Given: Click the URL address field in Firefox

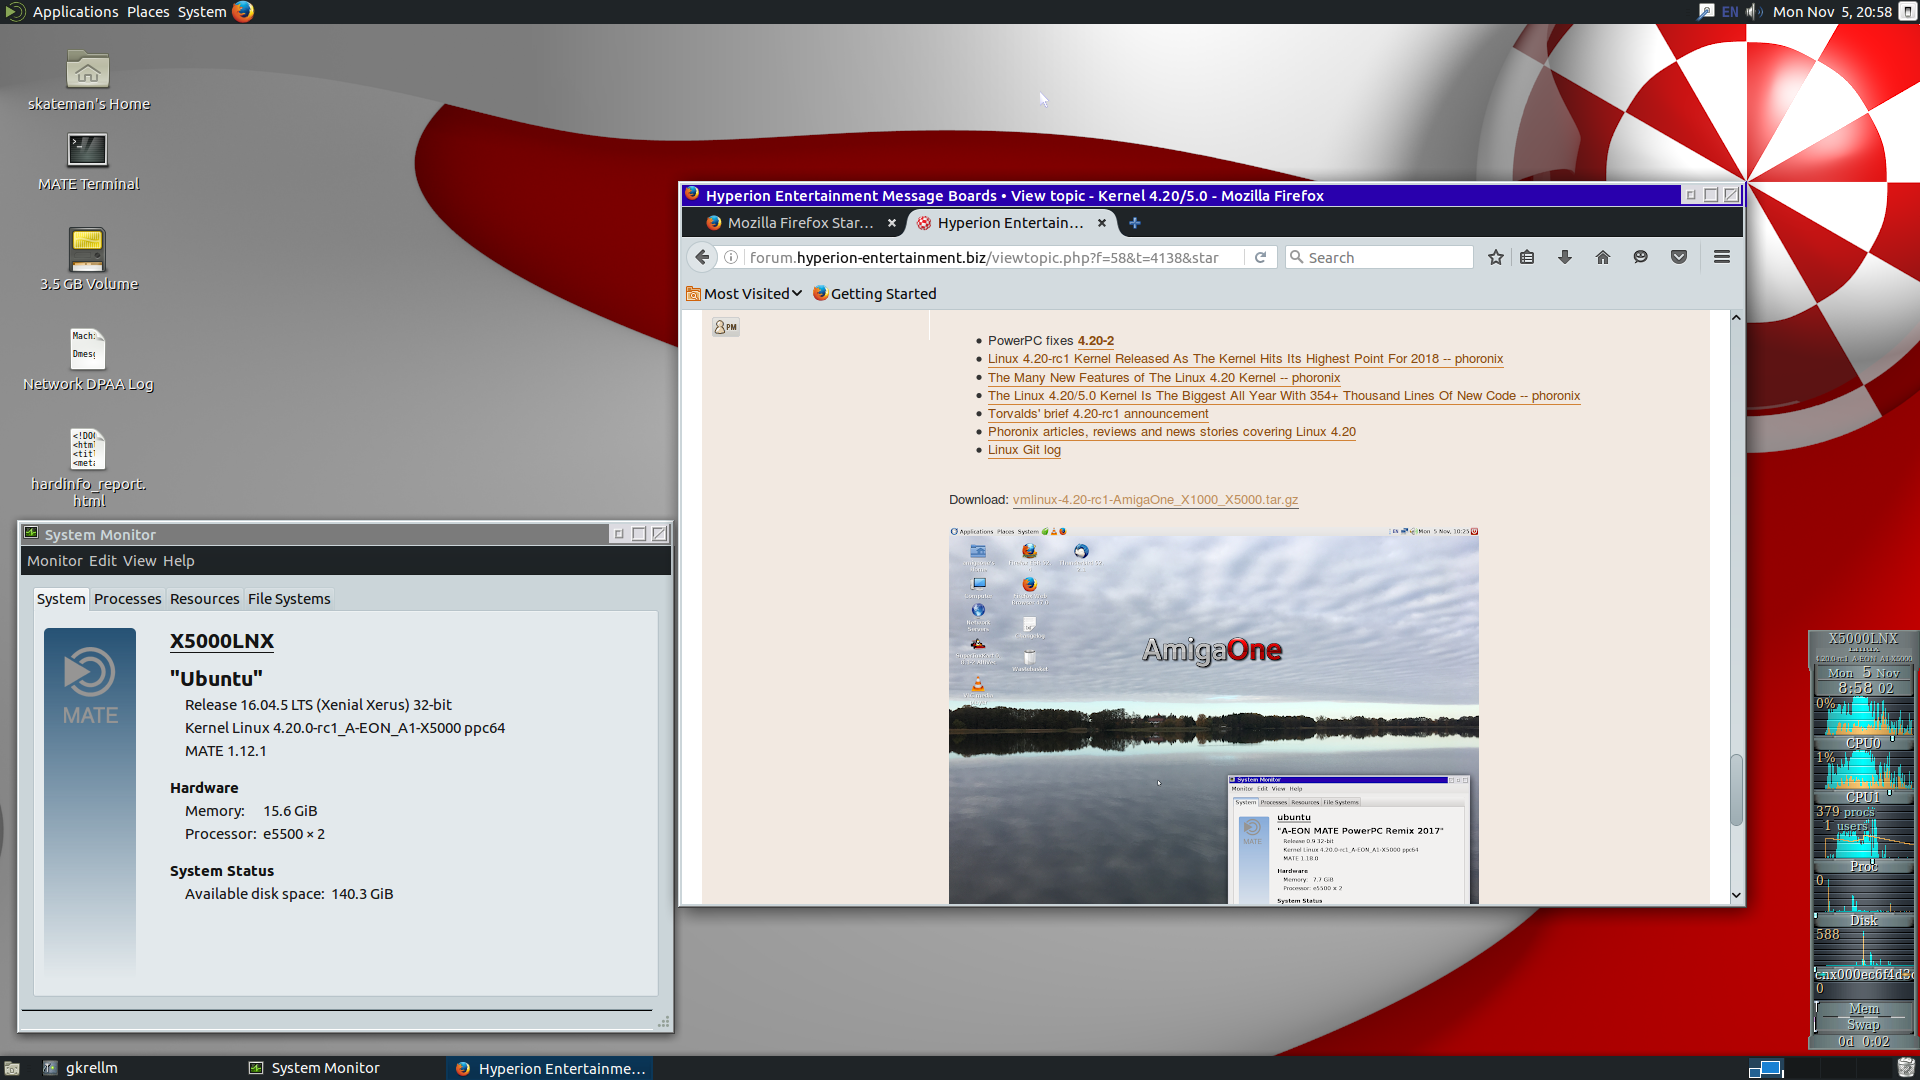Looking at the screenshot, I should (x=985, y=257).
